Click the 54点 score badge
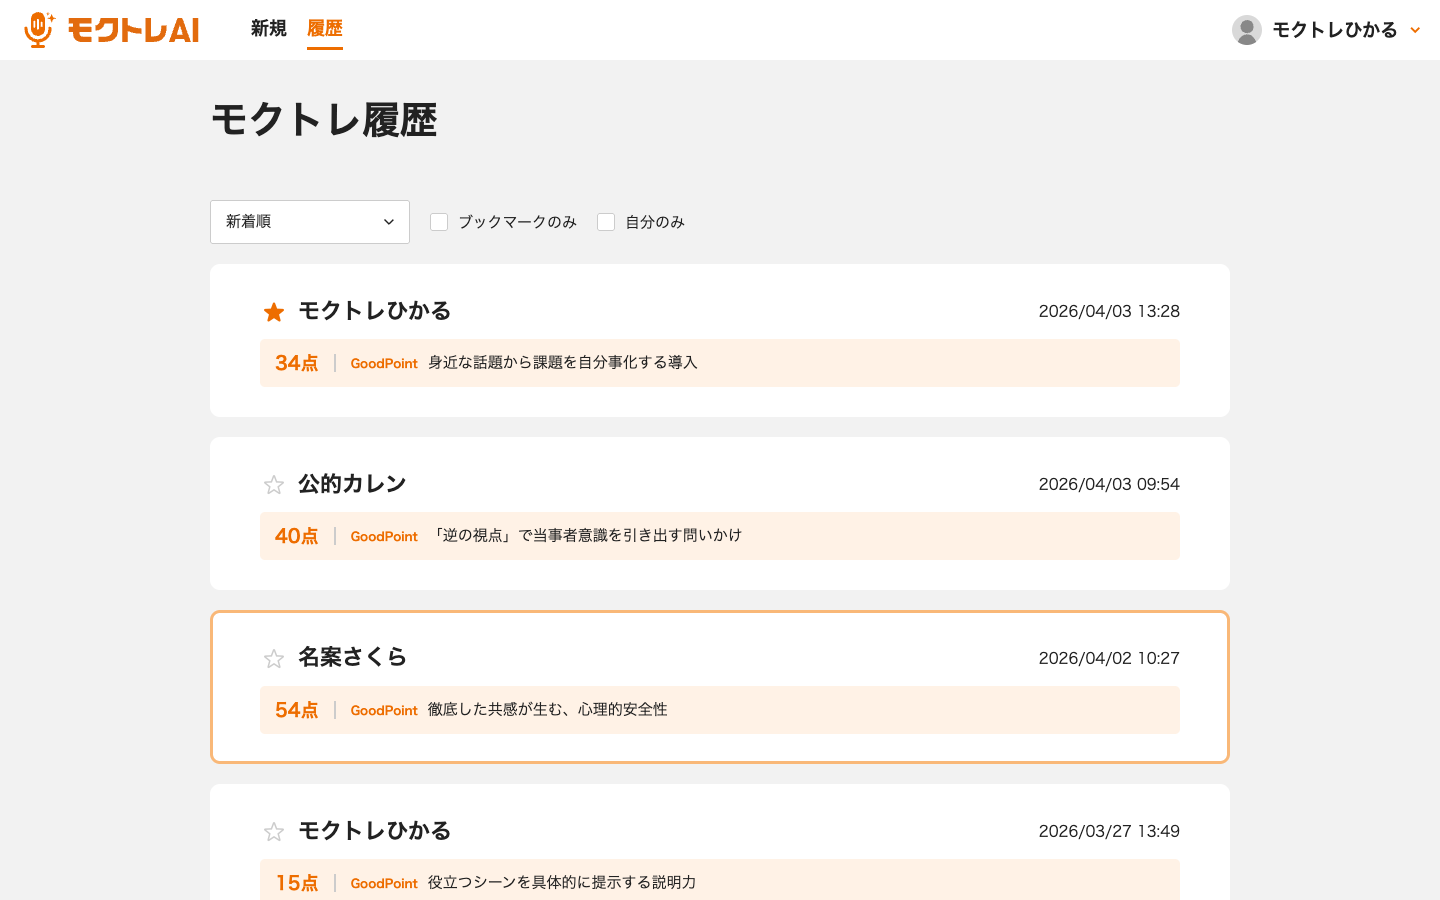The height and width of the screenshot is (900, 1440). point(296,709)
